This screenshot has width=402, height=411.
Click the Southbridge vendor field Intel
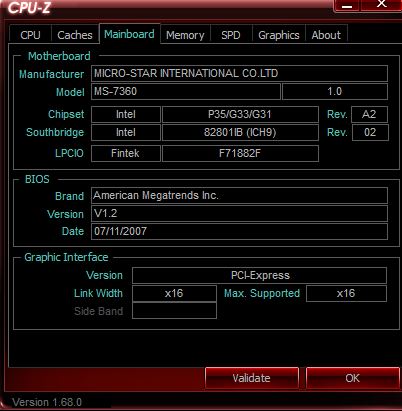pos(126,132)
